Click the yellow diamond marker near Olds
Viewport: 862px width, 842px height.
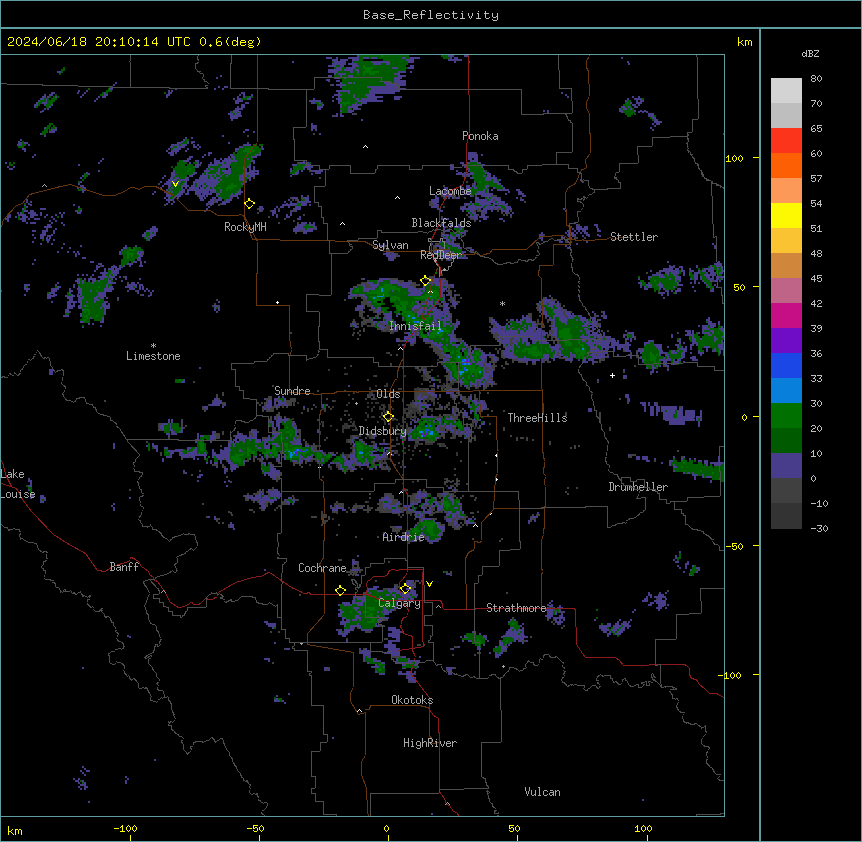pyautogui.click(x=388, y=416)
